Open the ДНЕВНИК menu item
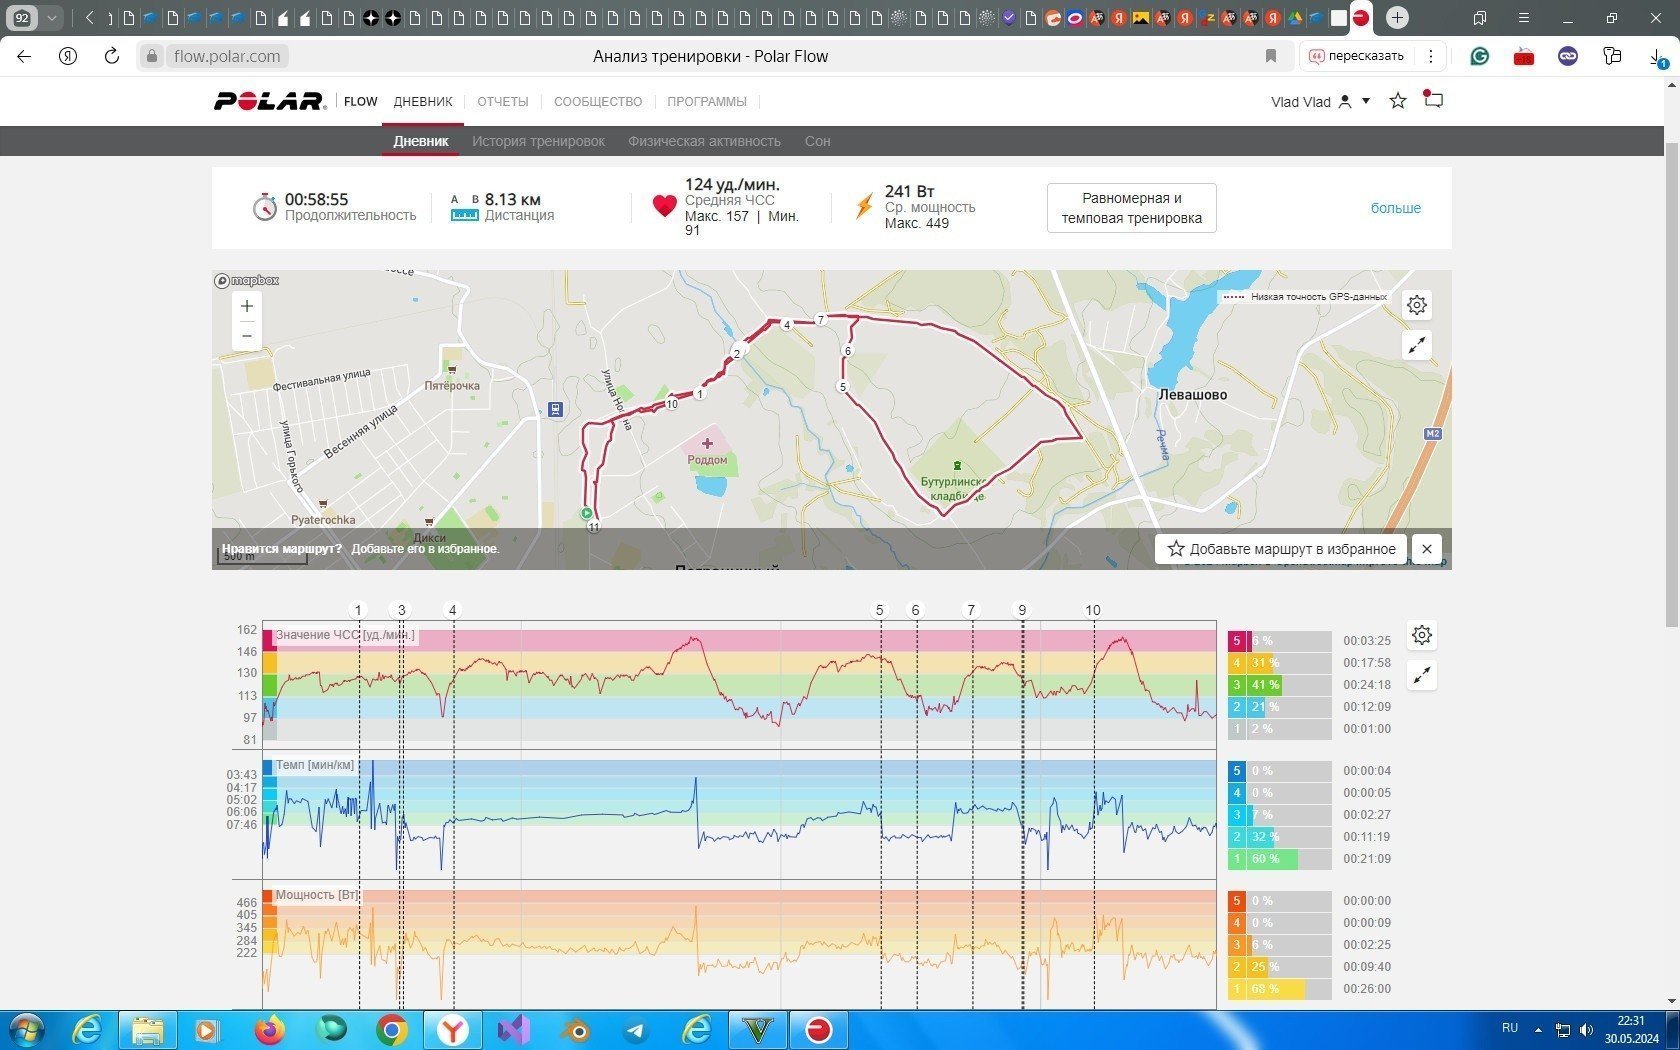The width and height of the screenshot is (1680, 1050). (423, 102)
